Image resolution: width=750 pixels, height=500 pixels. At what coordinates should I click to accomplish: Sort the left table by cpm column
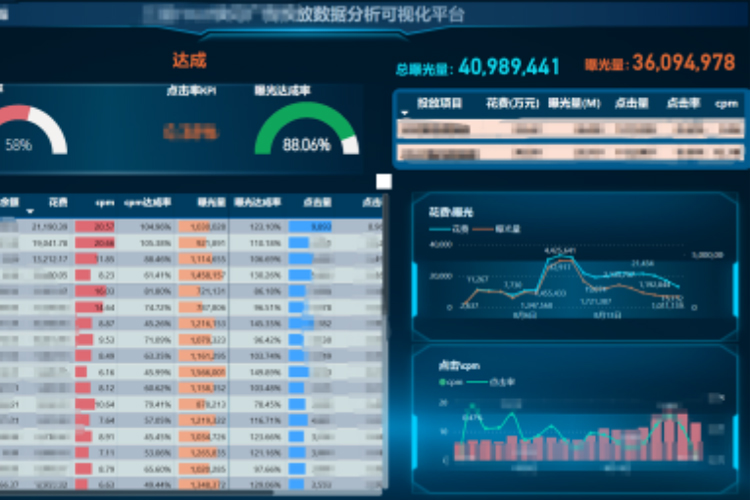click(105, 202)
